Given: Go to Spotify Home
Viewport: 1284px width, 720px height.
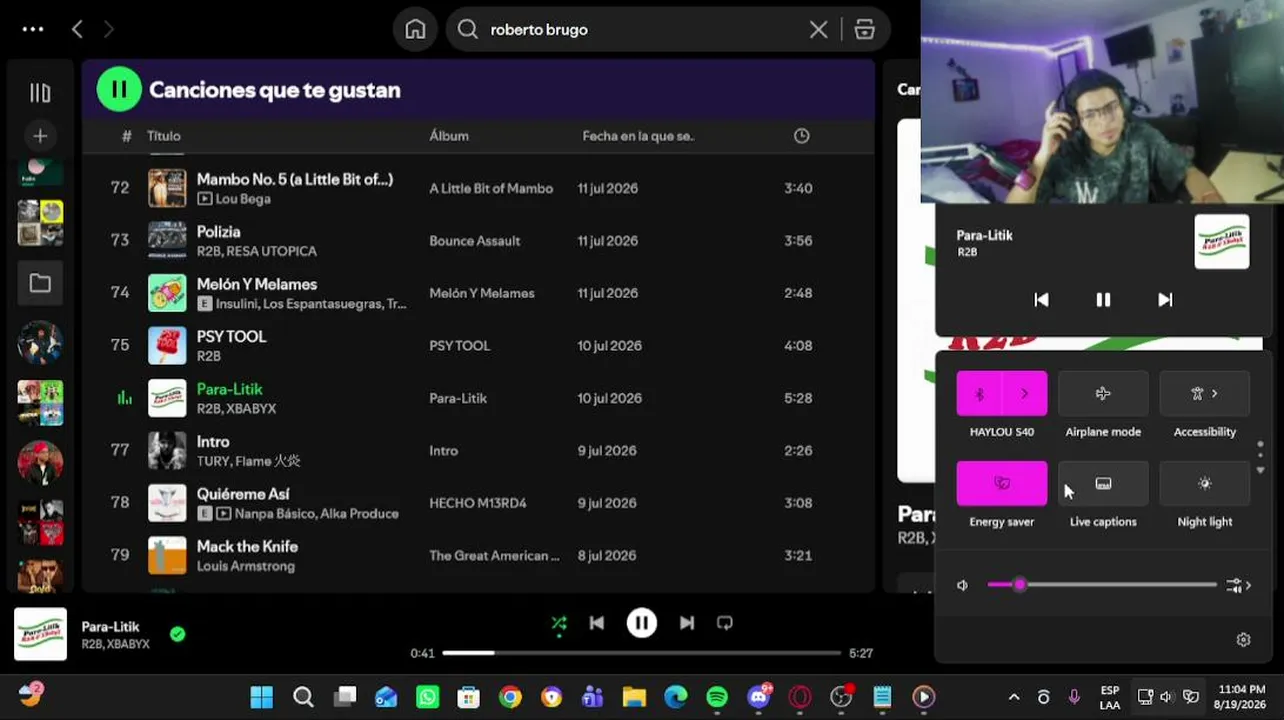Looking at the screenshot, I should pos(415,29).
